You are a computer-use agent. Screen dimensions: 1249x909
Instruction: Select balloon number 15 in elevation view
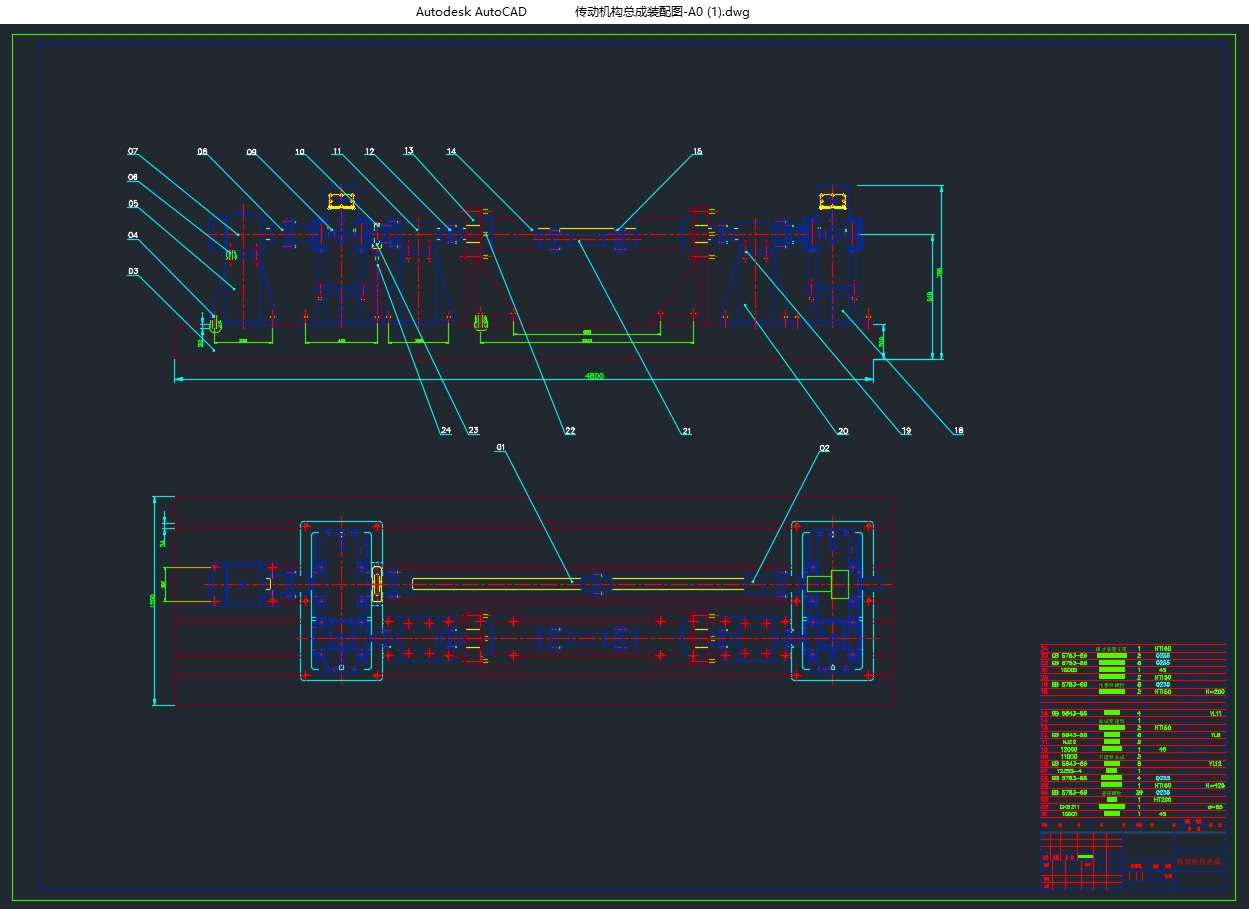click(697, 152)
